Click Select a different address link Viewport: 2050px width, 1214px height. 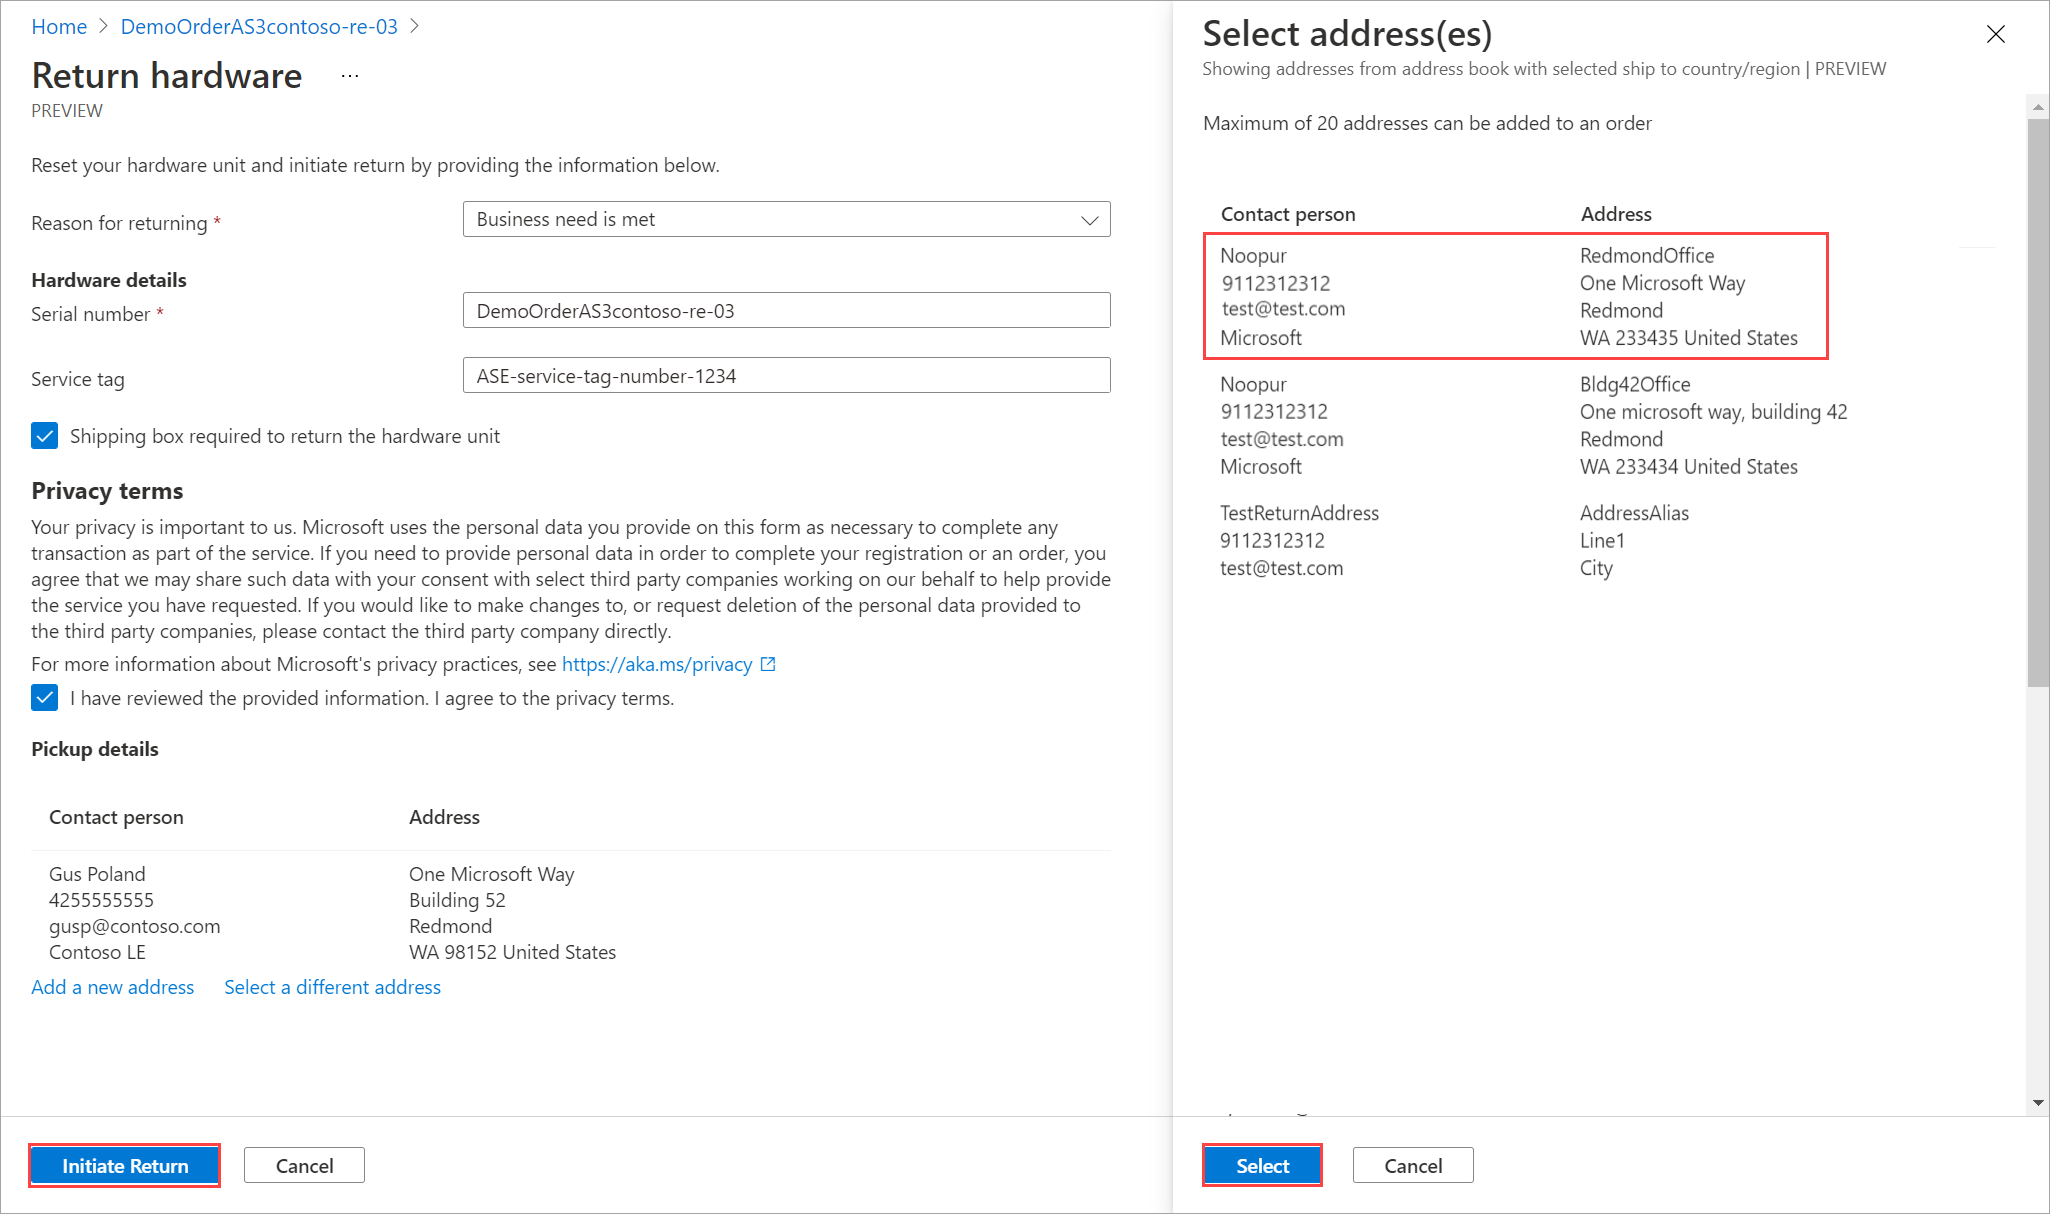coord(332,987)
